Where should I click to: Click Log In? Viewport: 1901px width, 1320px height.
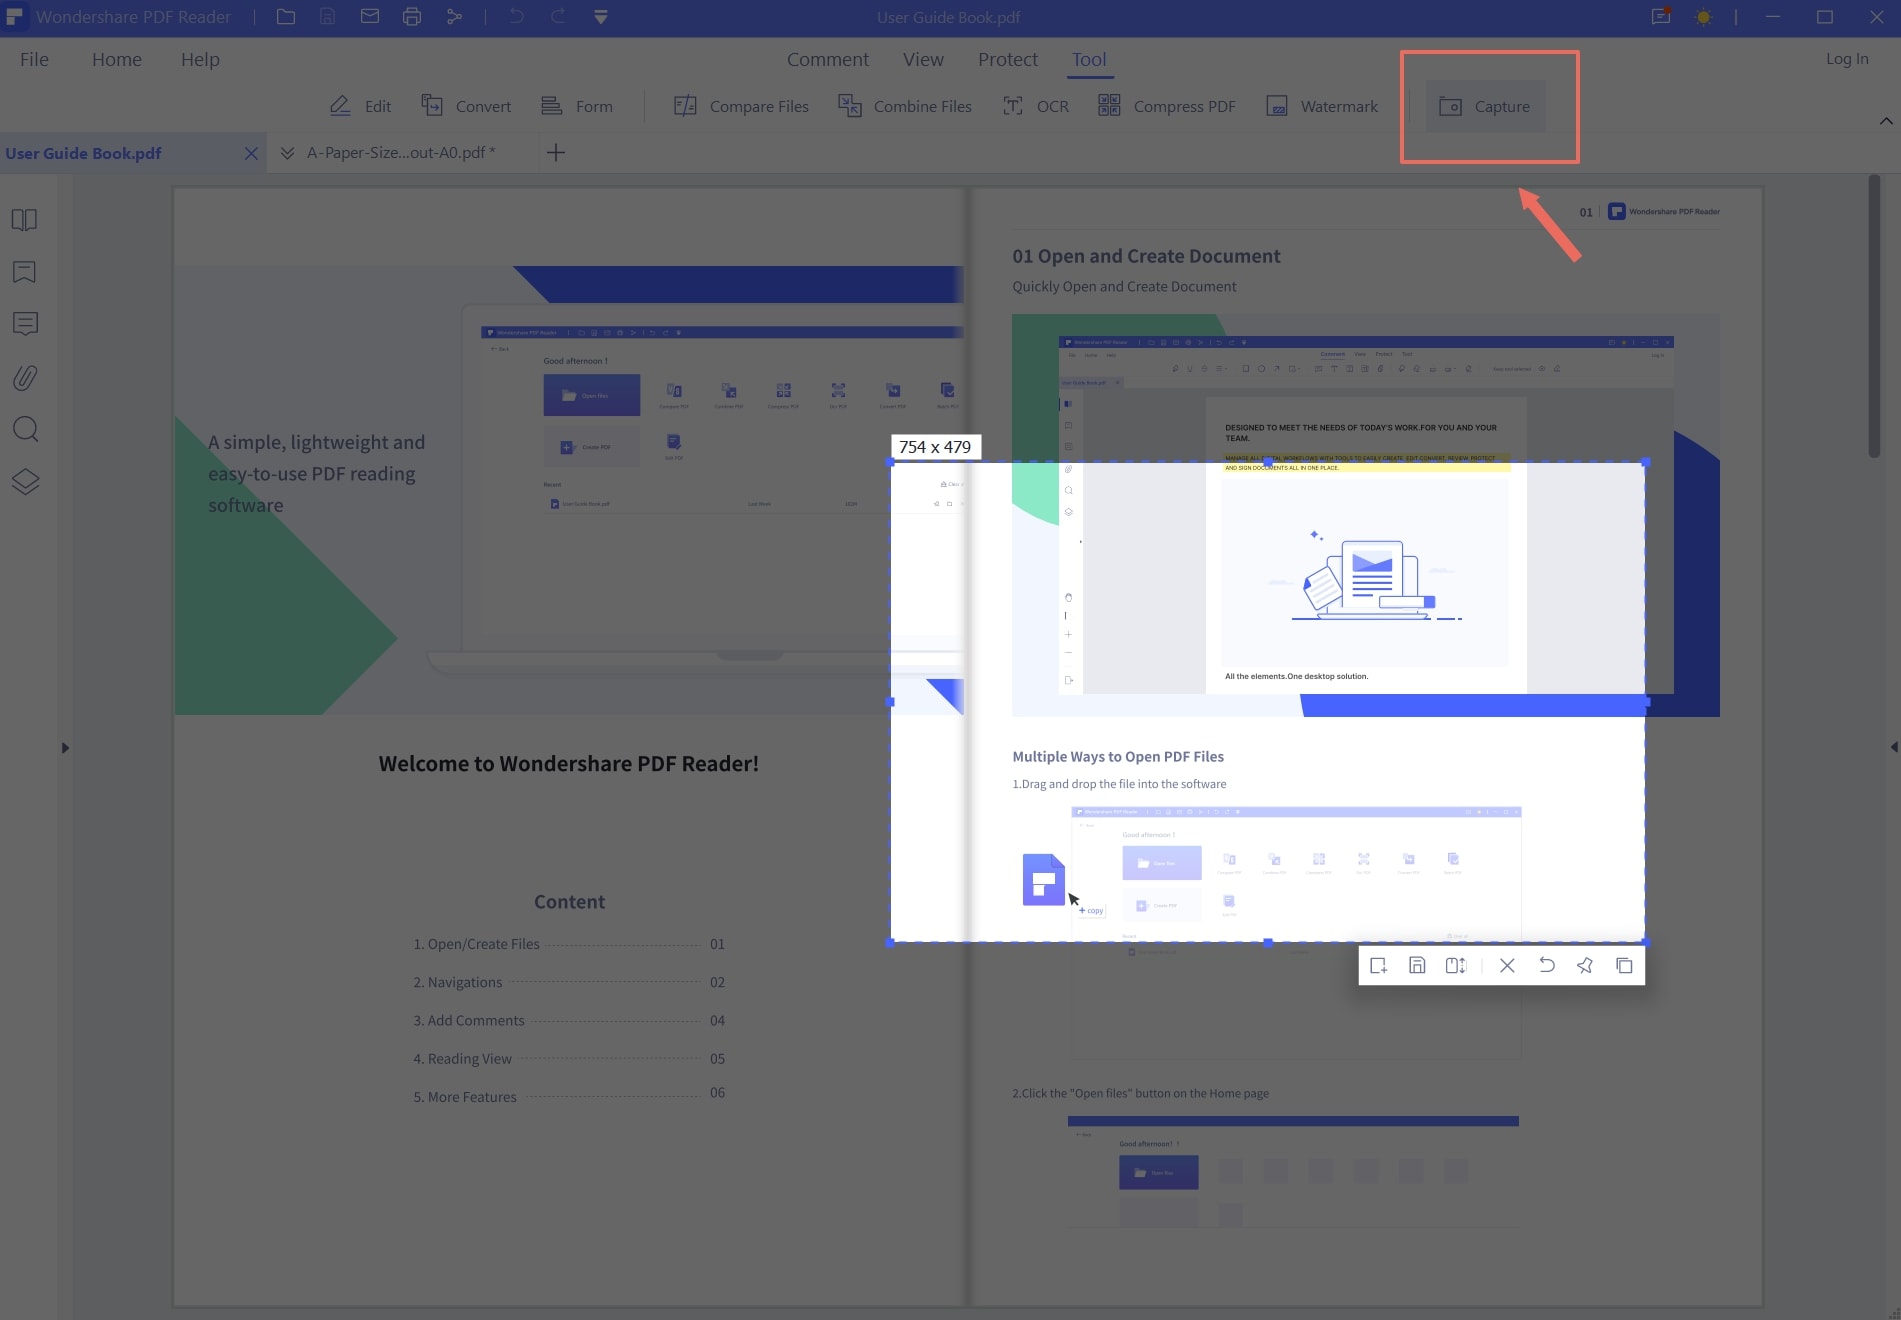[1847, 58]
